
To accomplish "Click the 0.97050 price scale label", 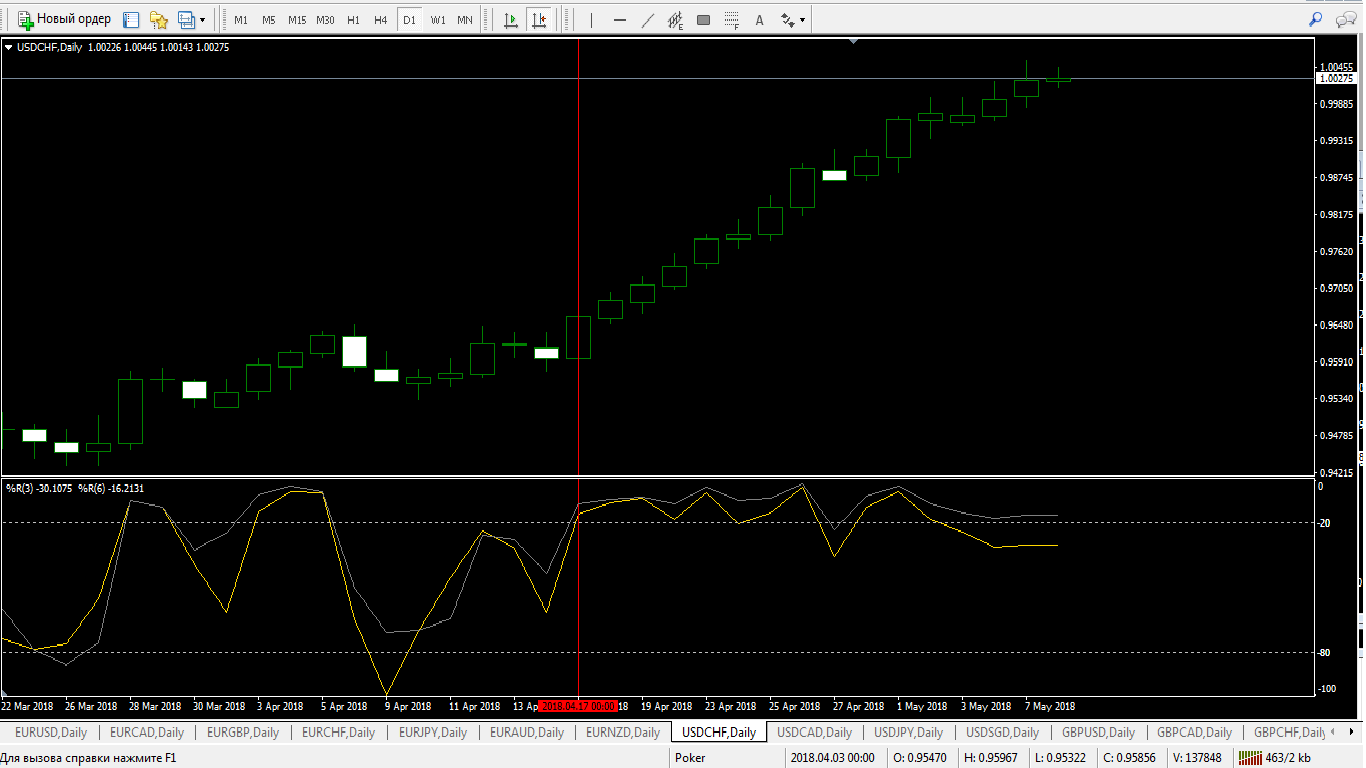I will click(x=1337, y=288).
